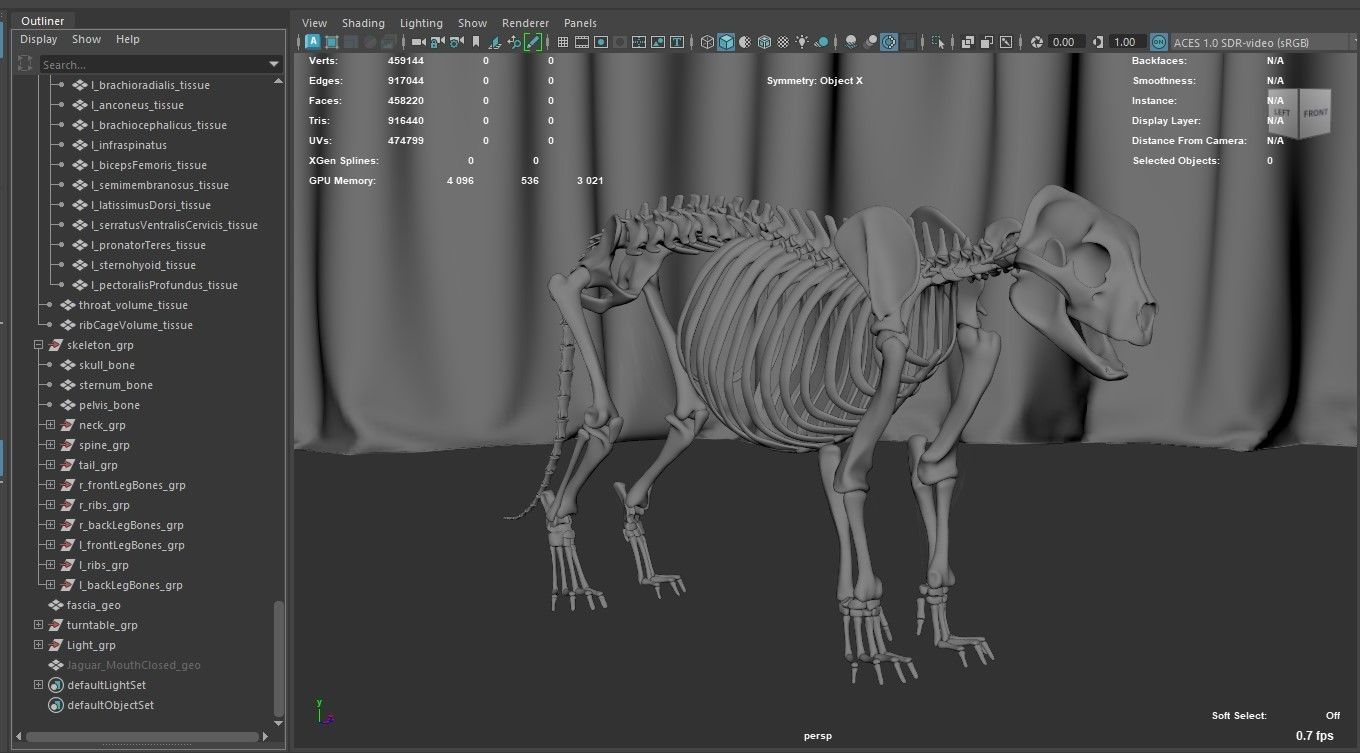Click the blue 'A' icon in panel toolbar

click(313, 42)
